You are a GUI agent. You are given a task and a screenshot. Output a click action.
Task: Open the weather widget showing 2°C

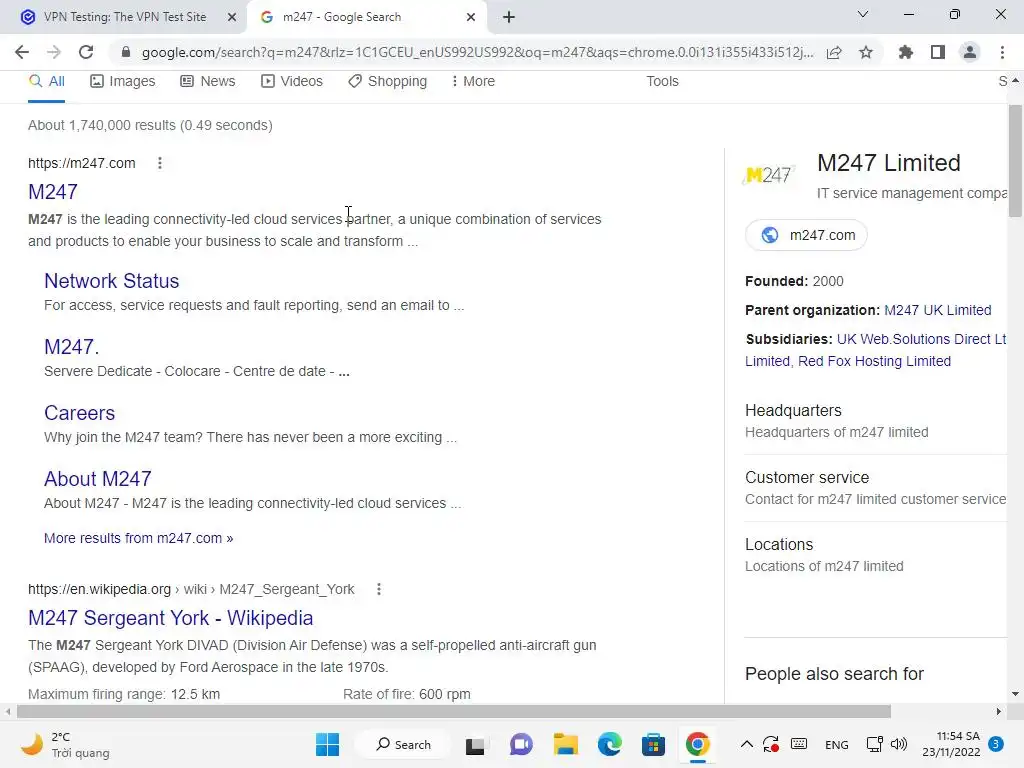(x=64, y=744)
